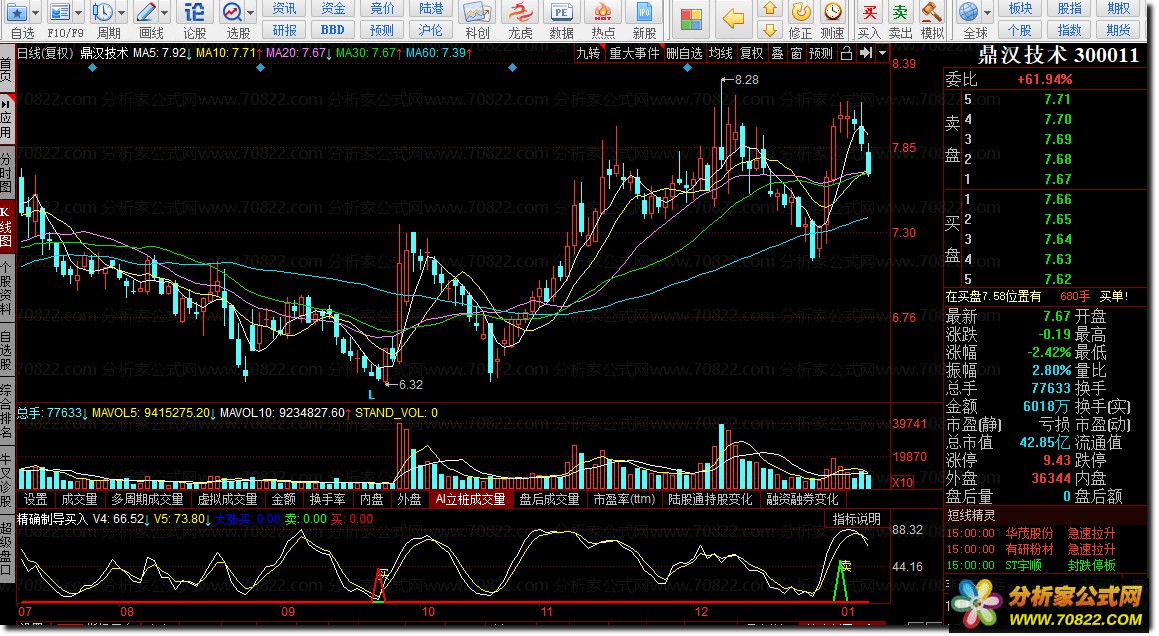Select the 成交量 volume tab
The image size is (1159, 636).
pos(79,500)
